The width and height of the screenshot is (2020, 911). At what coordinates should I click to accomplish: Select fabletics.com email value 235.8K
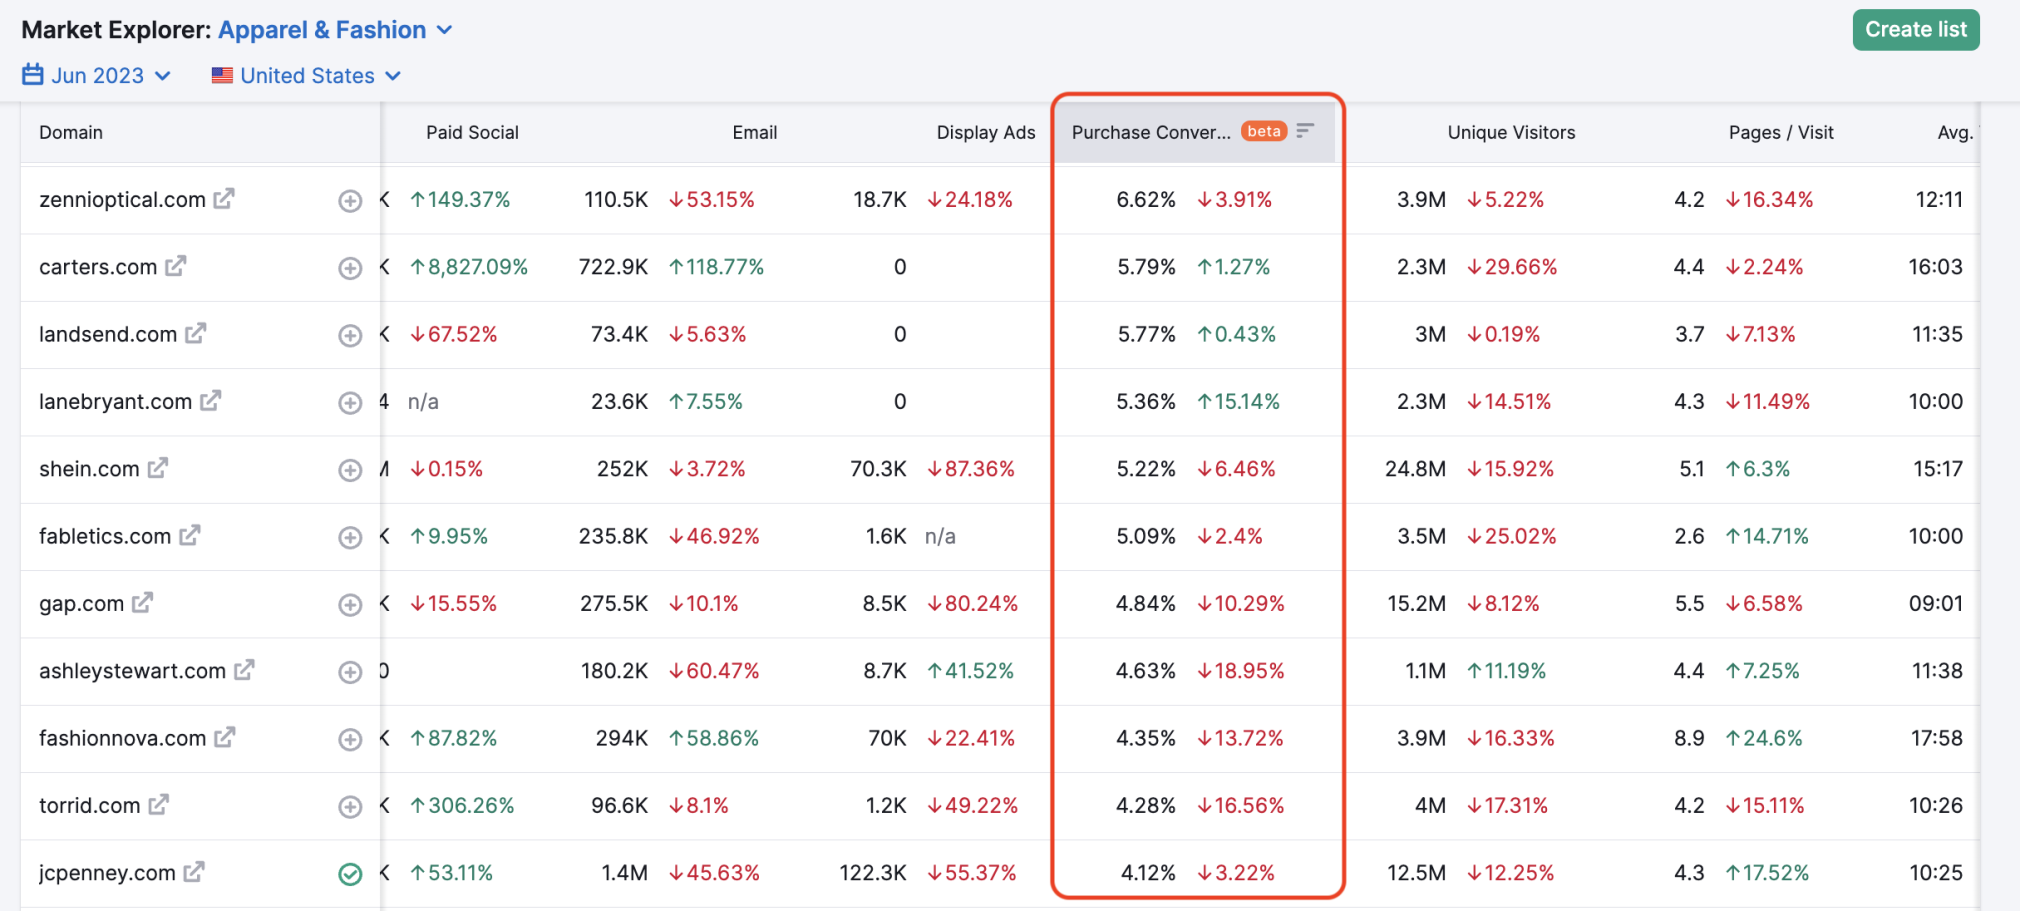pyautogui.click(x=613, y=536)
